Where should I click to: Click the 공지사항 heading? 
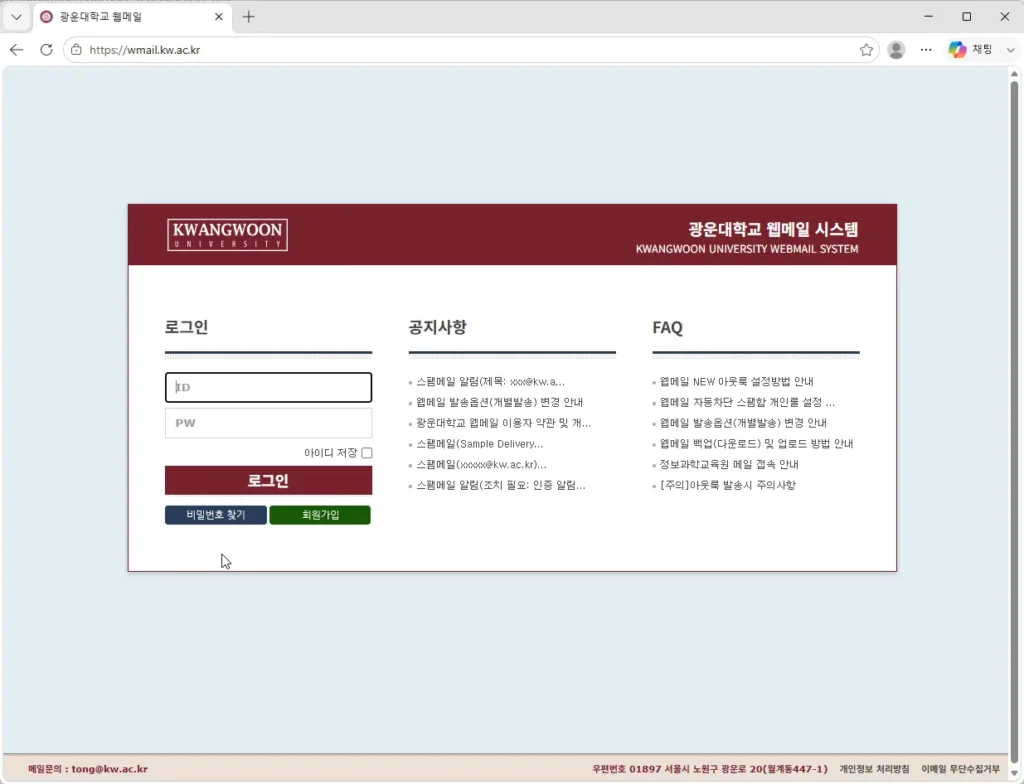(x=438, y=327)
